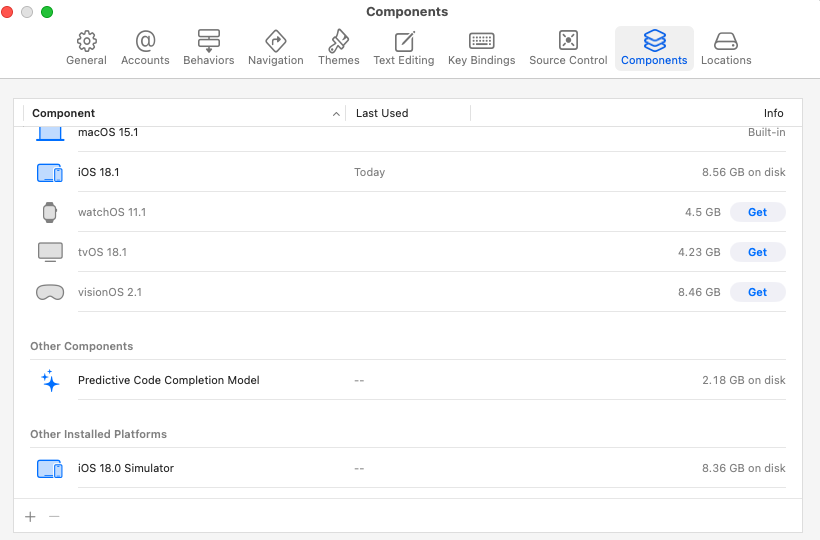Open the Navigation arrow icon
820x540 pixels.
click(276, 40)
